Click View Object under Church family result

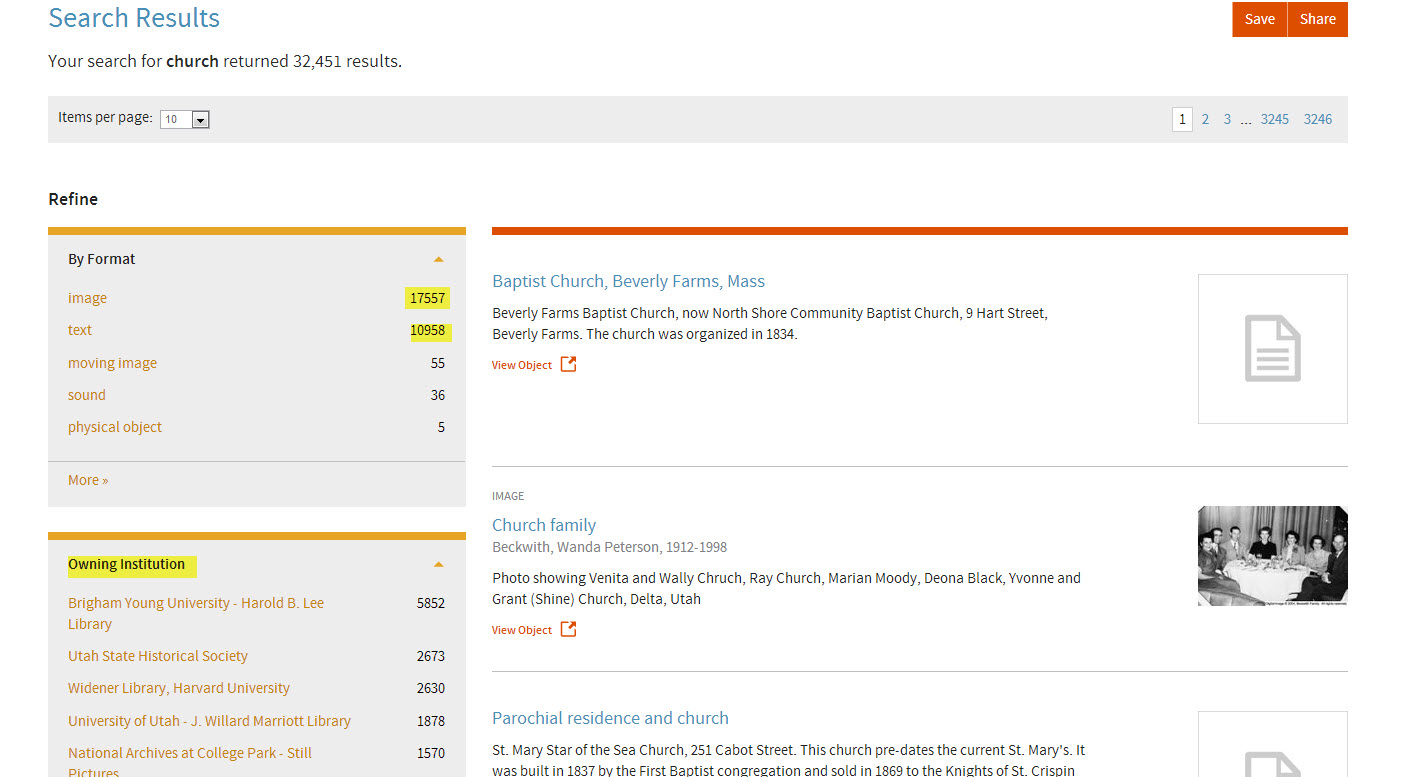pyautogui.click(x=522, y=630)
